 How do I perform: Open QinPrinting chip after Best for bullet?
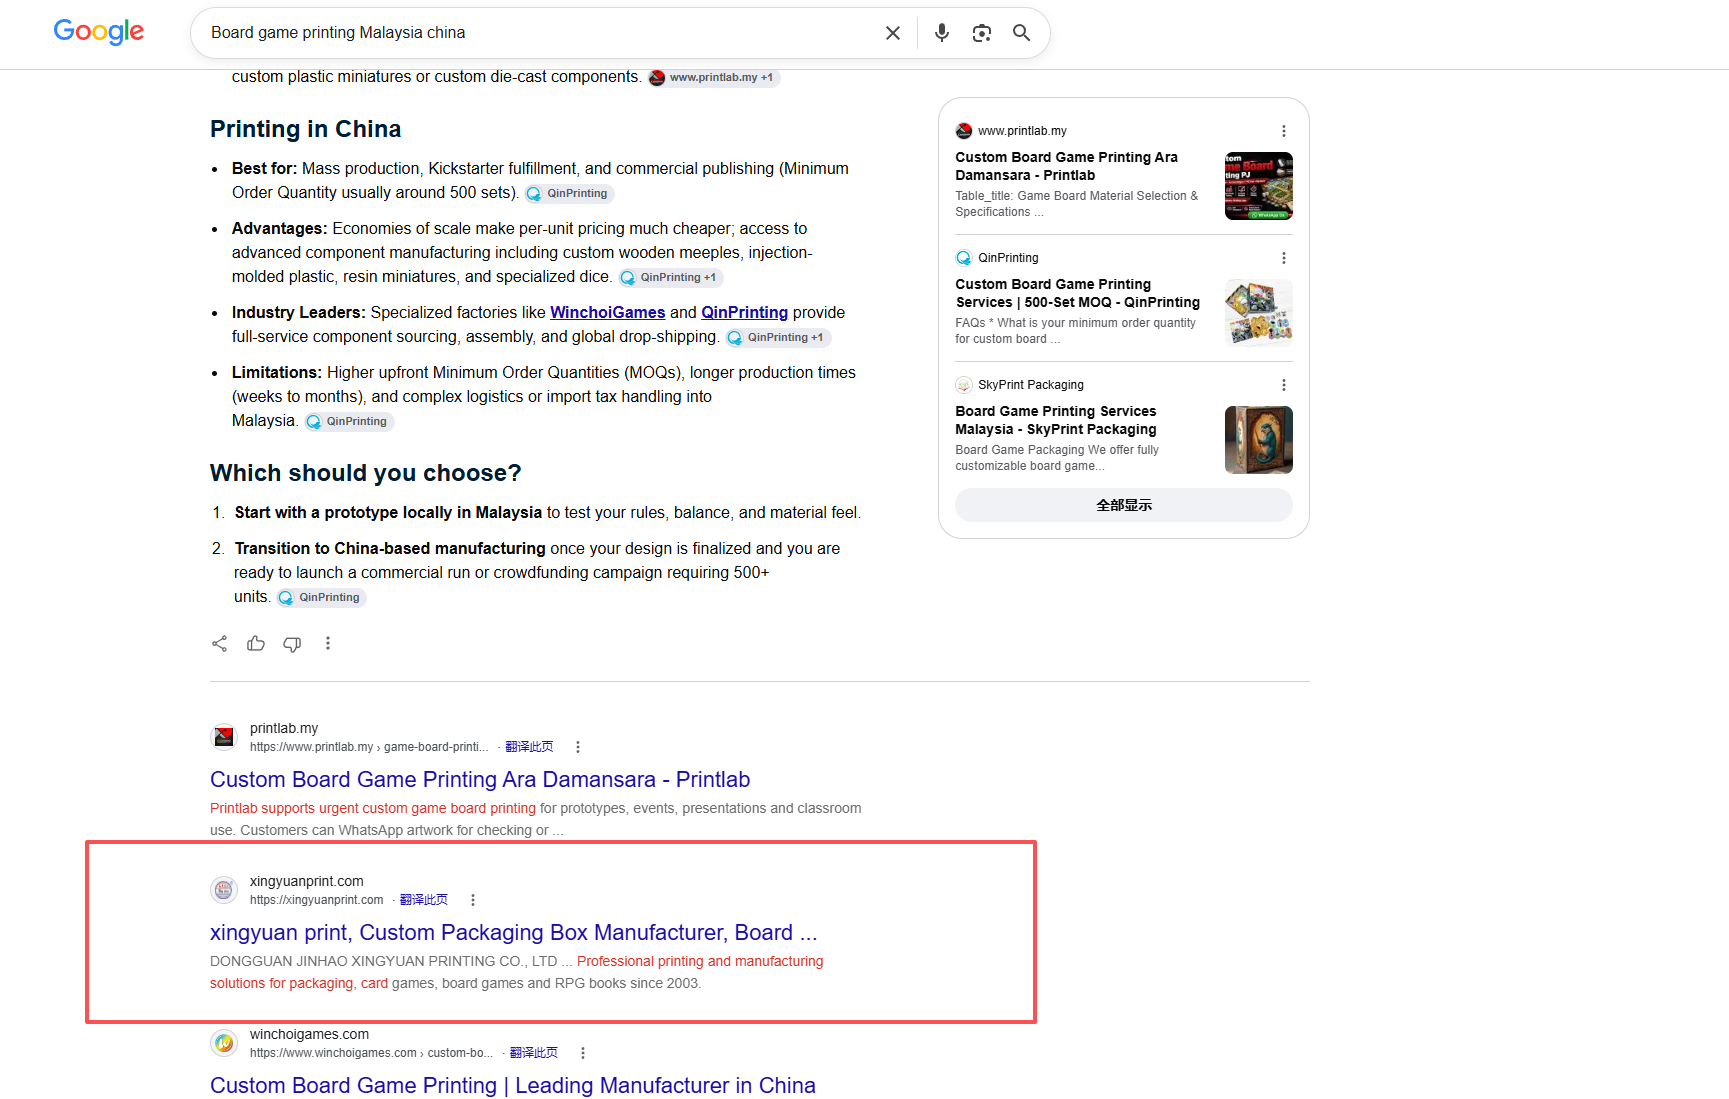[x=568, y=194]
